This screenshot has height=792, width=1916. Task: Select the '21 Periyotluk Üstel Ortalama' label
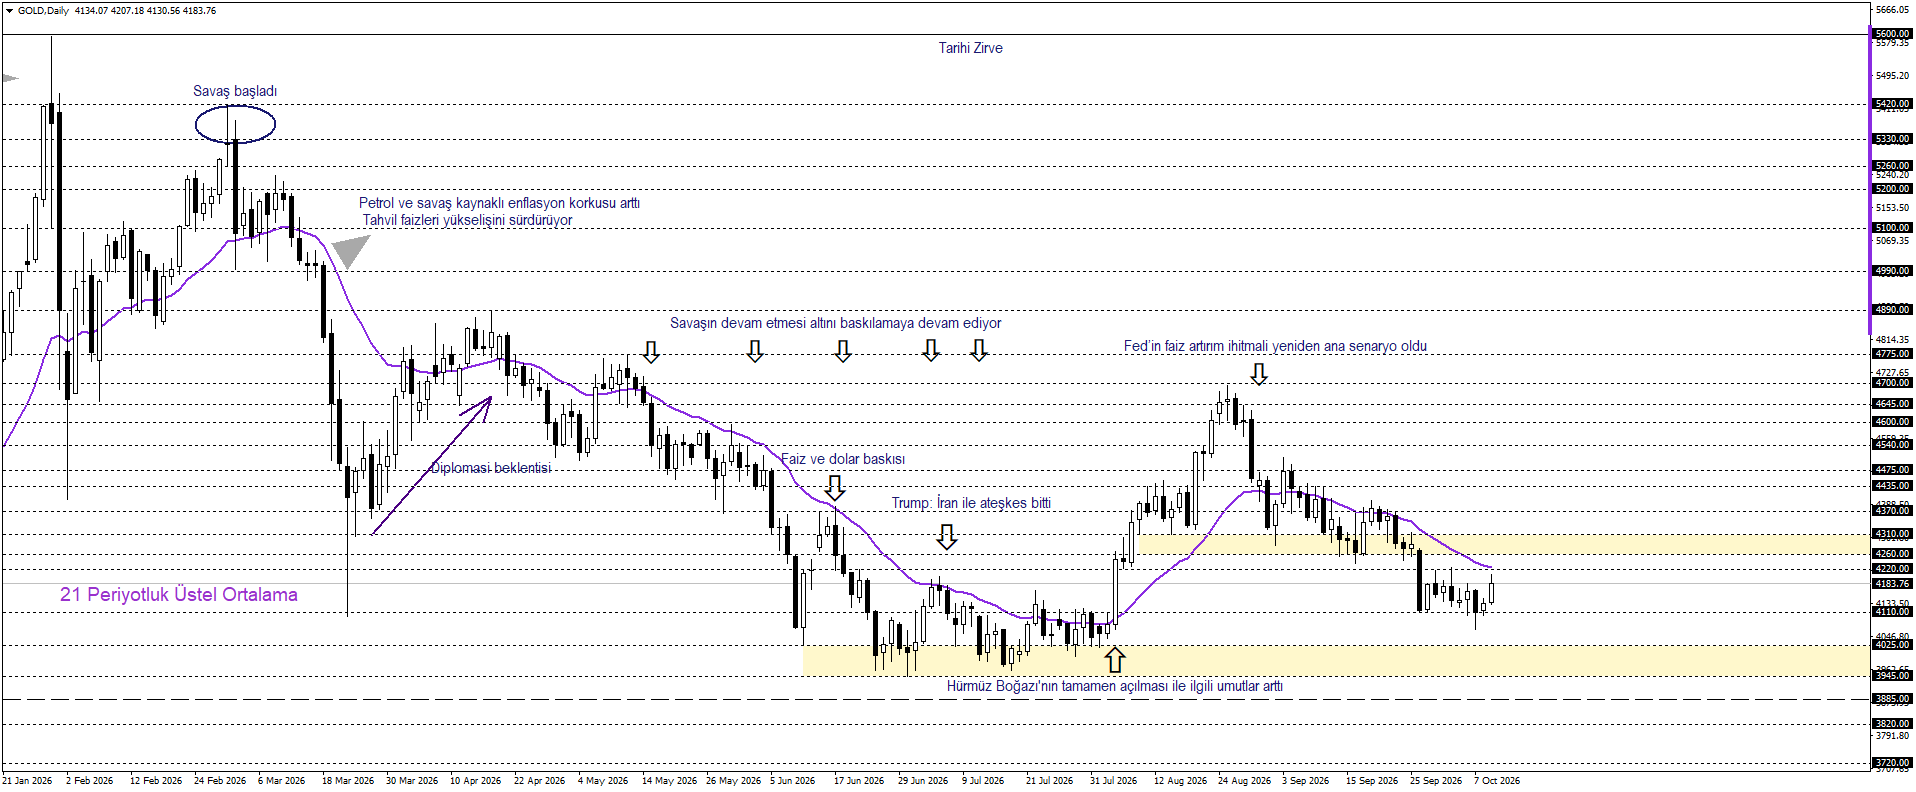point(179,594)
